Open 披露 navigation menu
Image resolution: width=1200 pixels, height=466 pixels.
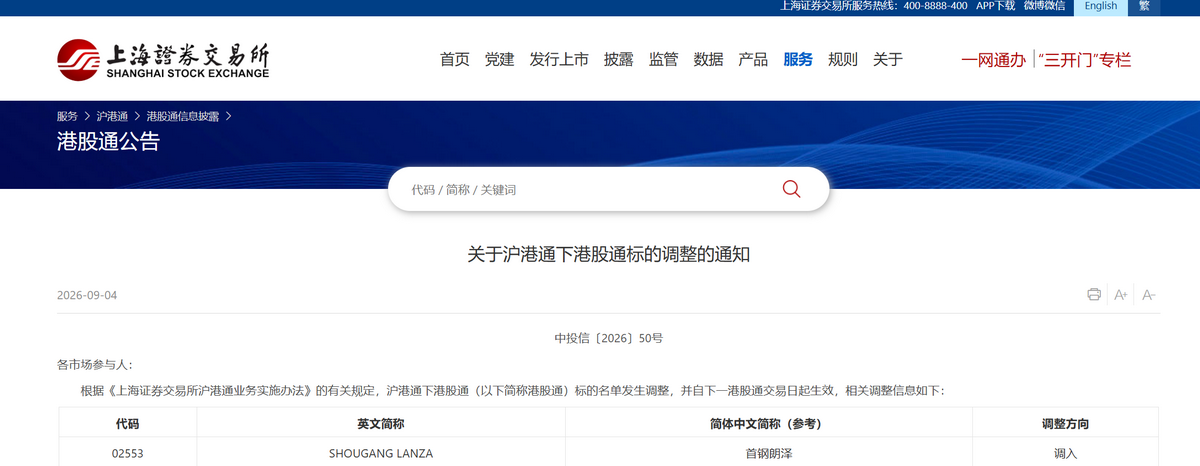click(x=619, y=59)
